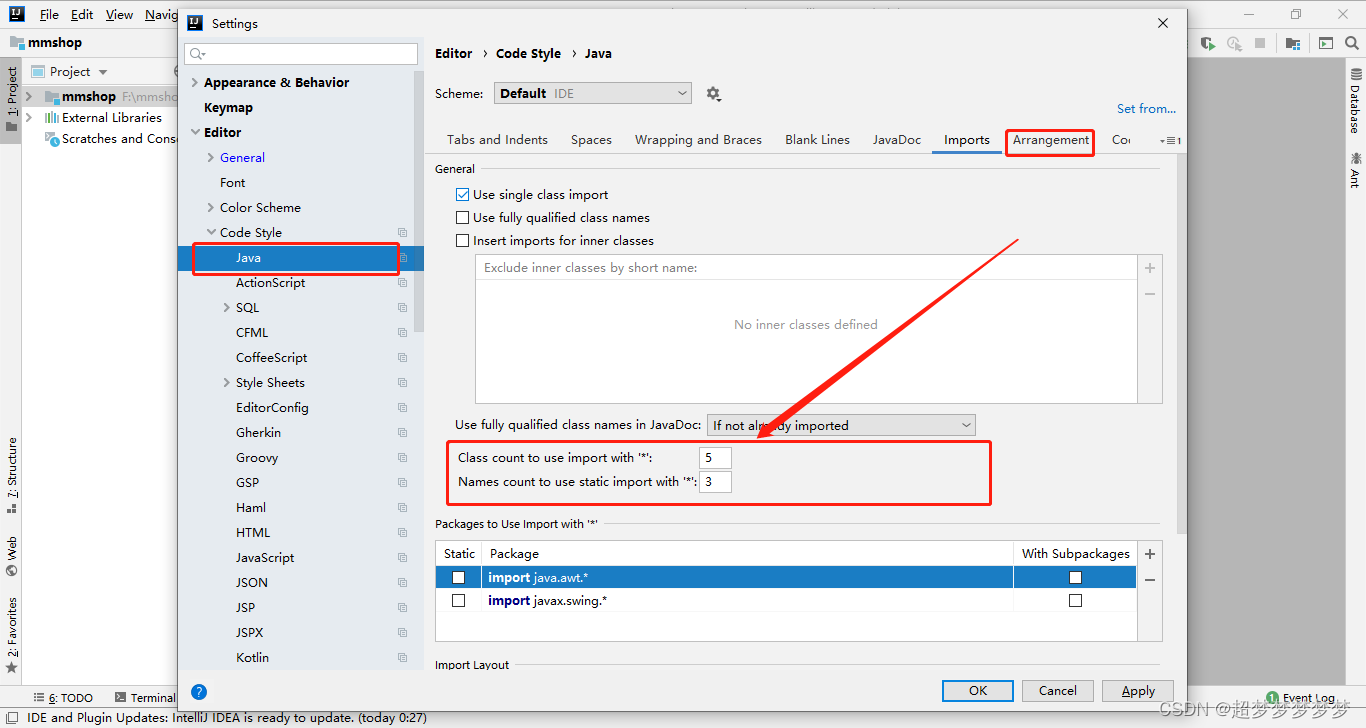Click the Stop square icon in main toolbar

click(x=1260, y=43)
